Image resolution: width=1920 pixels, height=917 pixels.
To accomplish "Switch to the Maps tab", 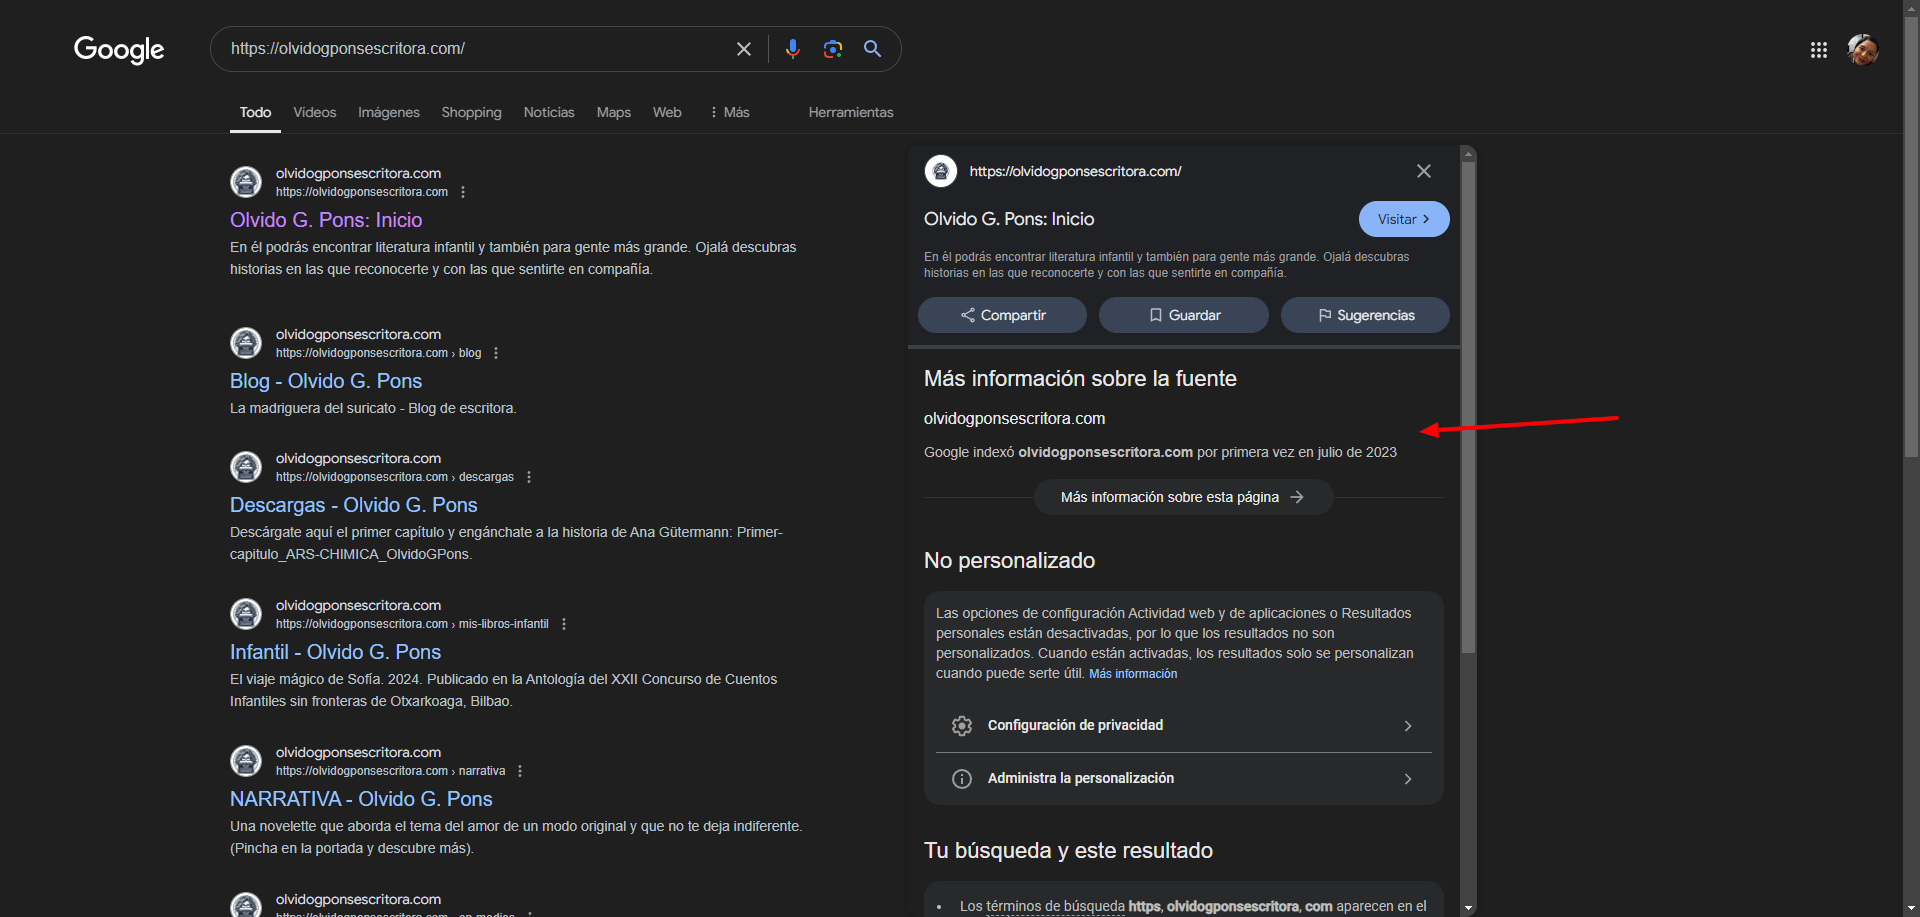I will coord(614,112).
